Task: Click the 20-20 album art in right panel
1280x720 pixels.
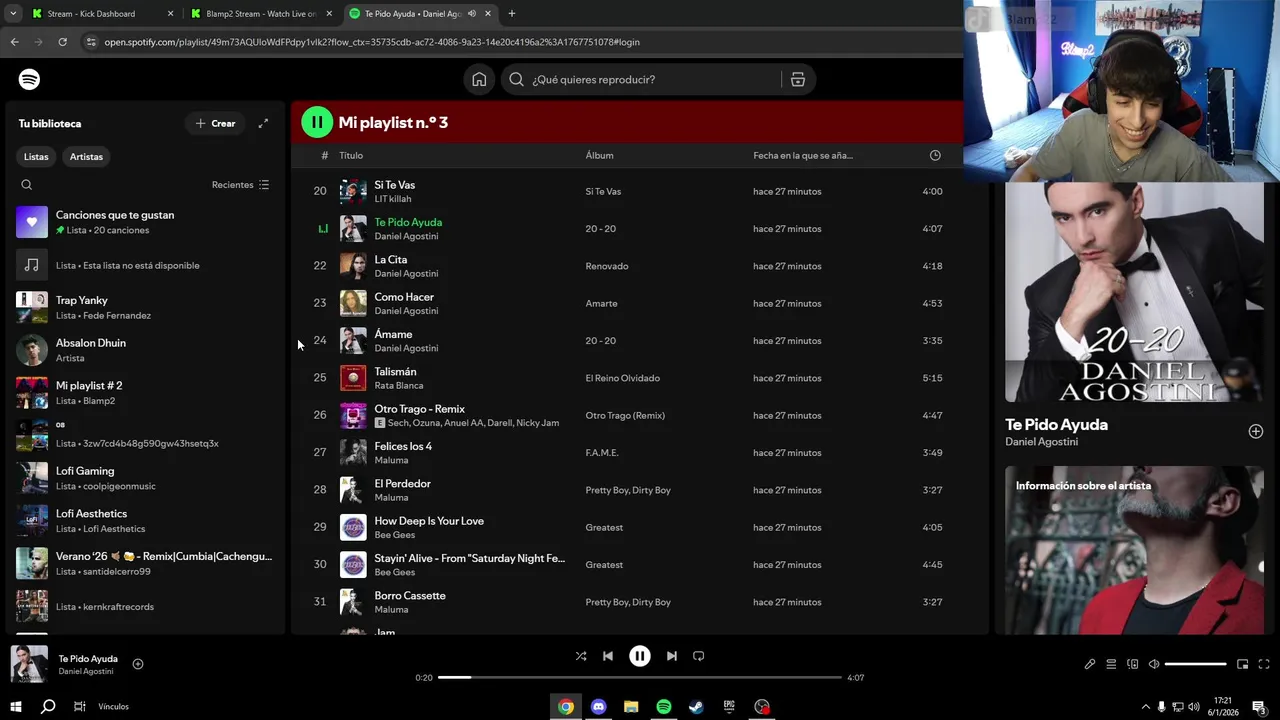Action: point(1134,292)
